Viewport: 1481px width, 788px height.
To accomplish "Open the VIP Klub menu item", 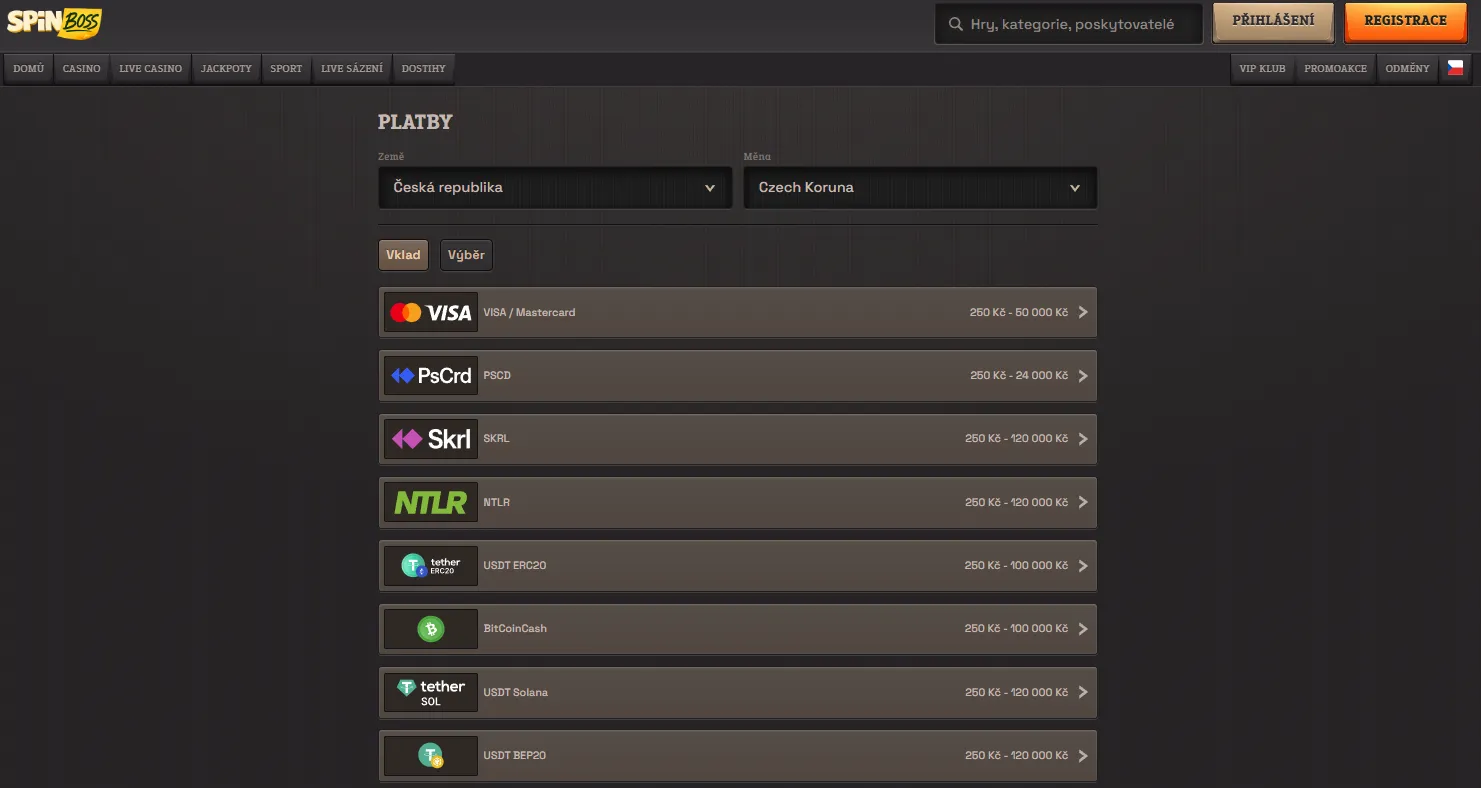I will tap(1263, 69).
